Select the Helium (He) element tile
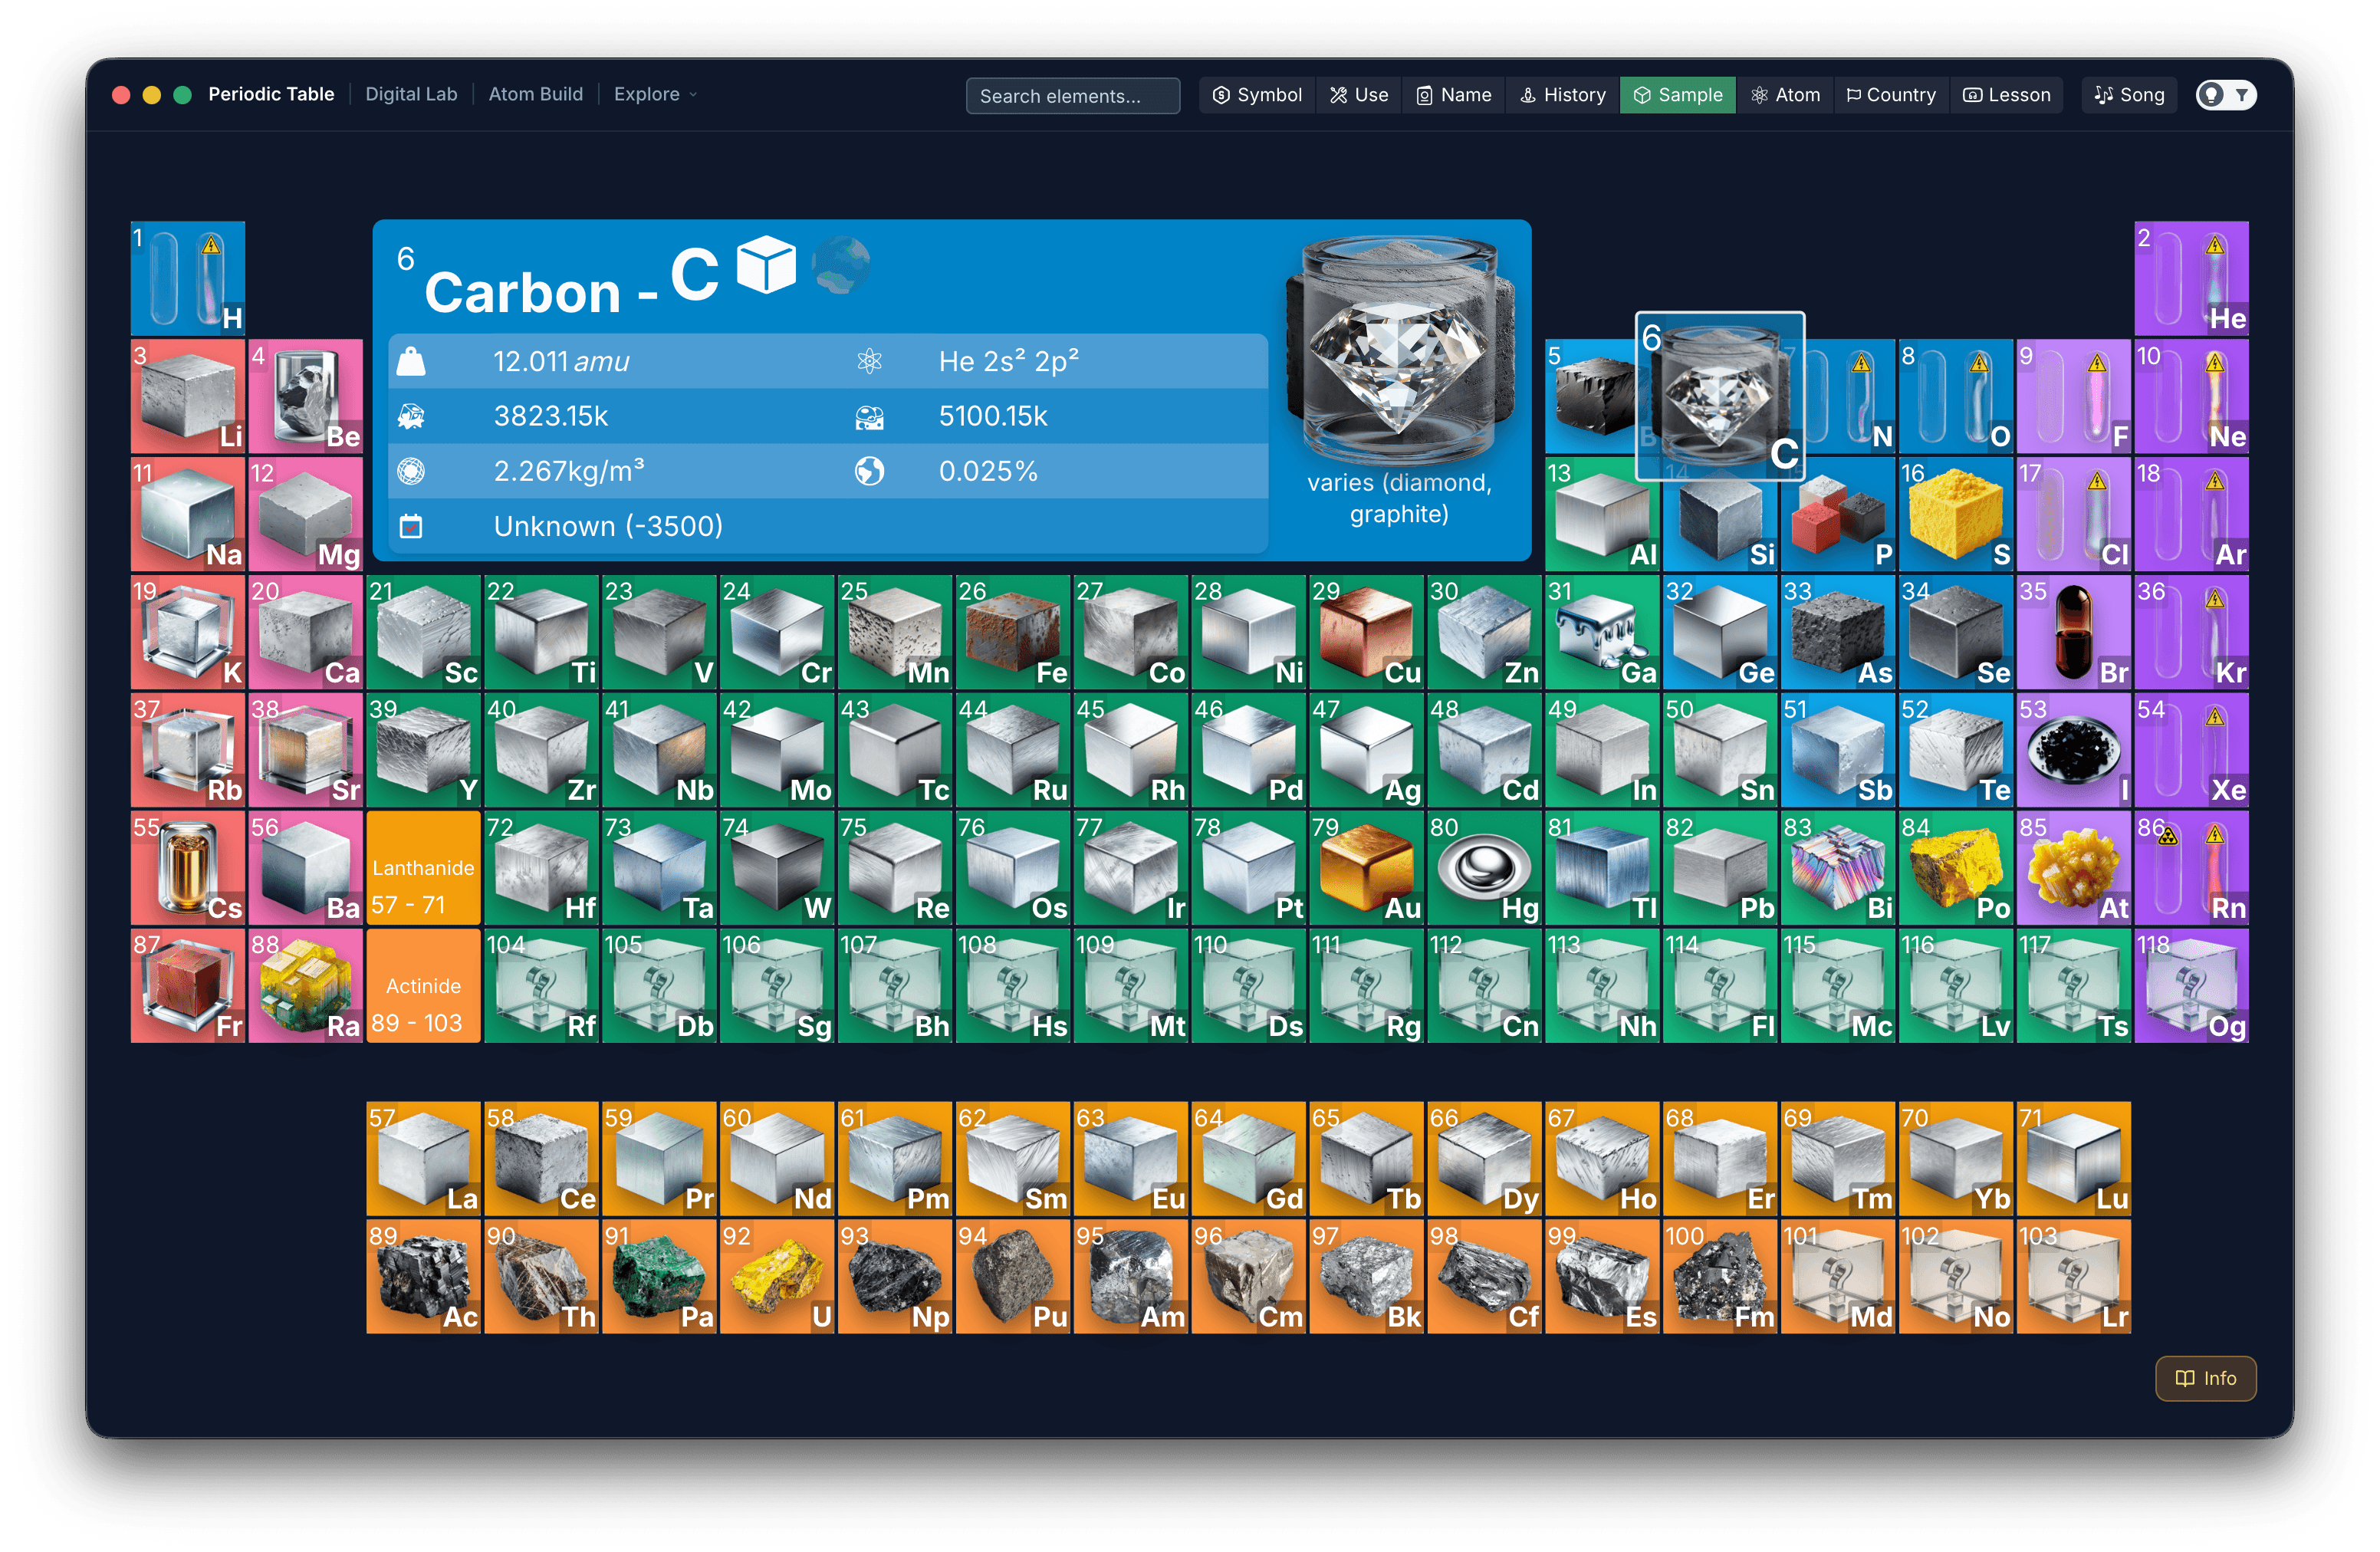The width and height of the screenshot is (2380, 1552). (x=2192, y=278)
